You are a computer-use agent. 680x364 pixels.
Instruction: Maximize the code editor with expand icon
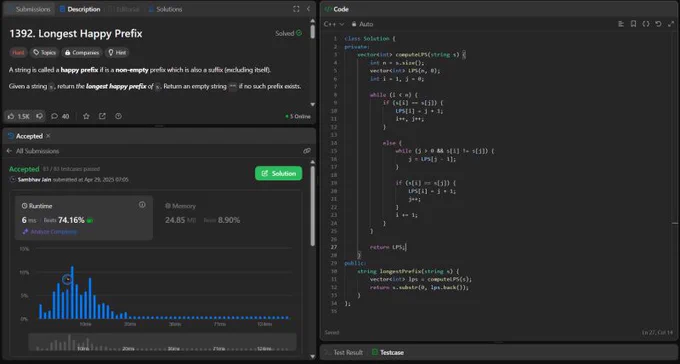click(x=671, y=24)
